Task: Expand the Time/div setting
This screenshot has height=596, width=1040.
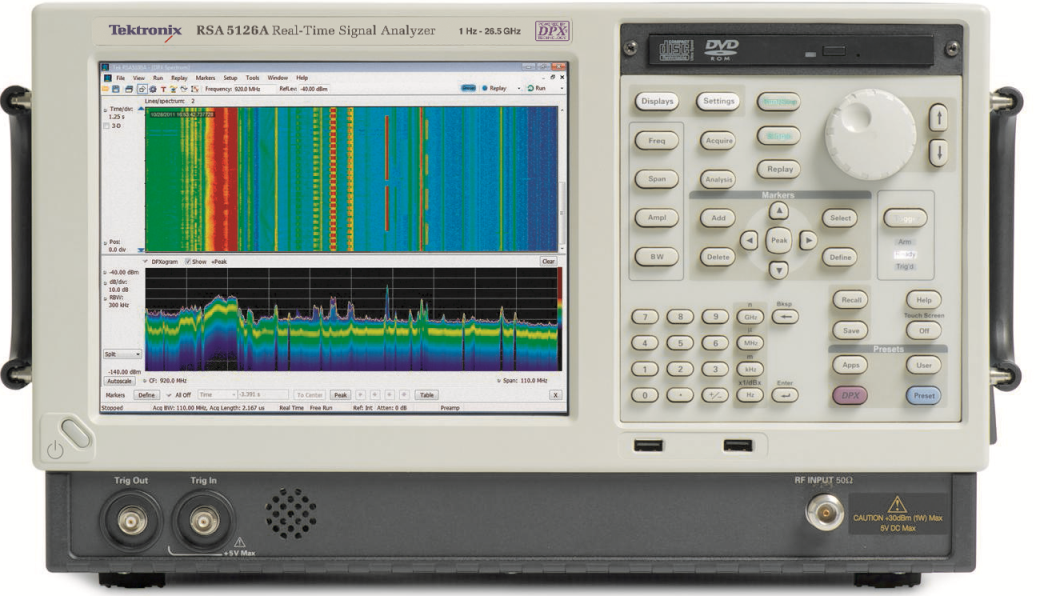Action: point(105,109)
